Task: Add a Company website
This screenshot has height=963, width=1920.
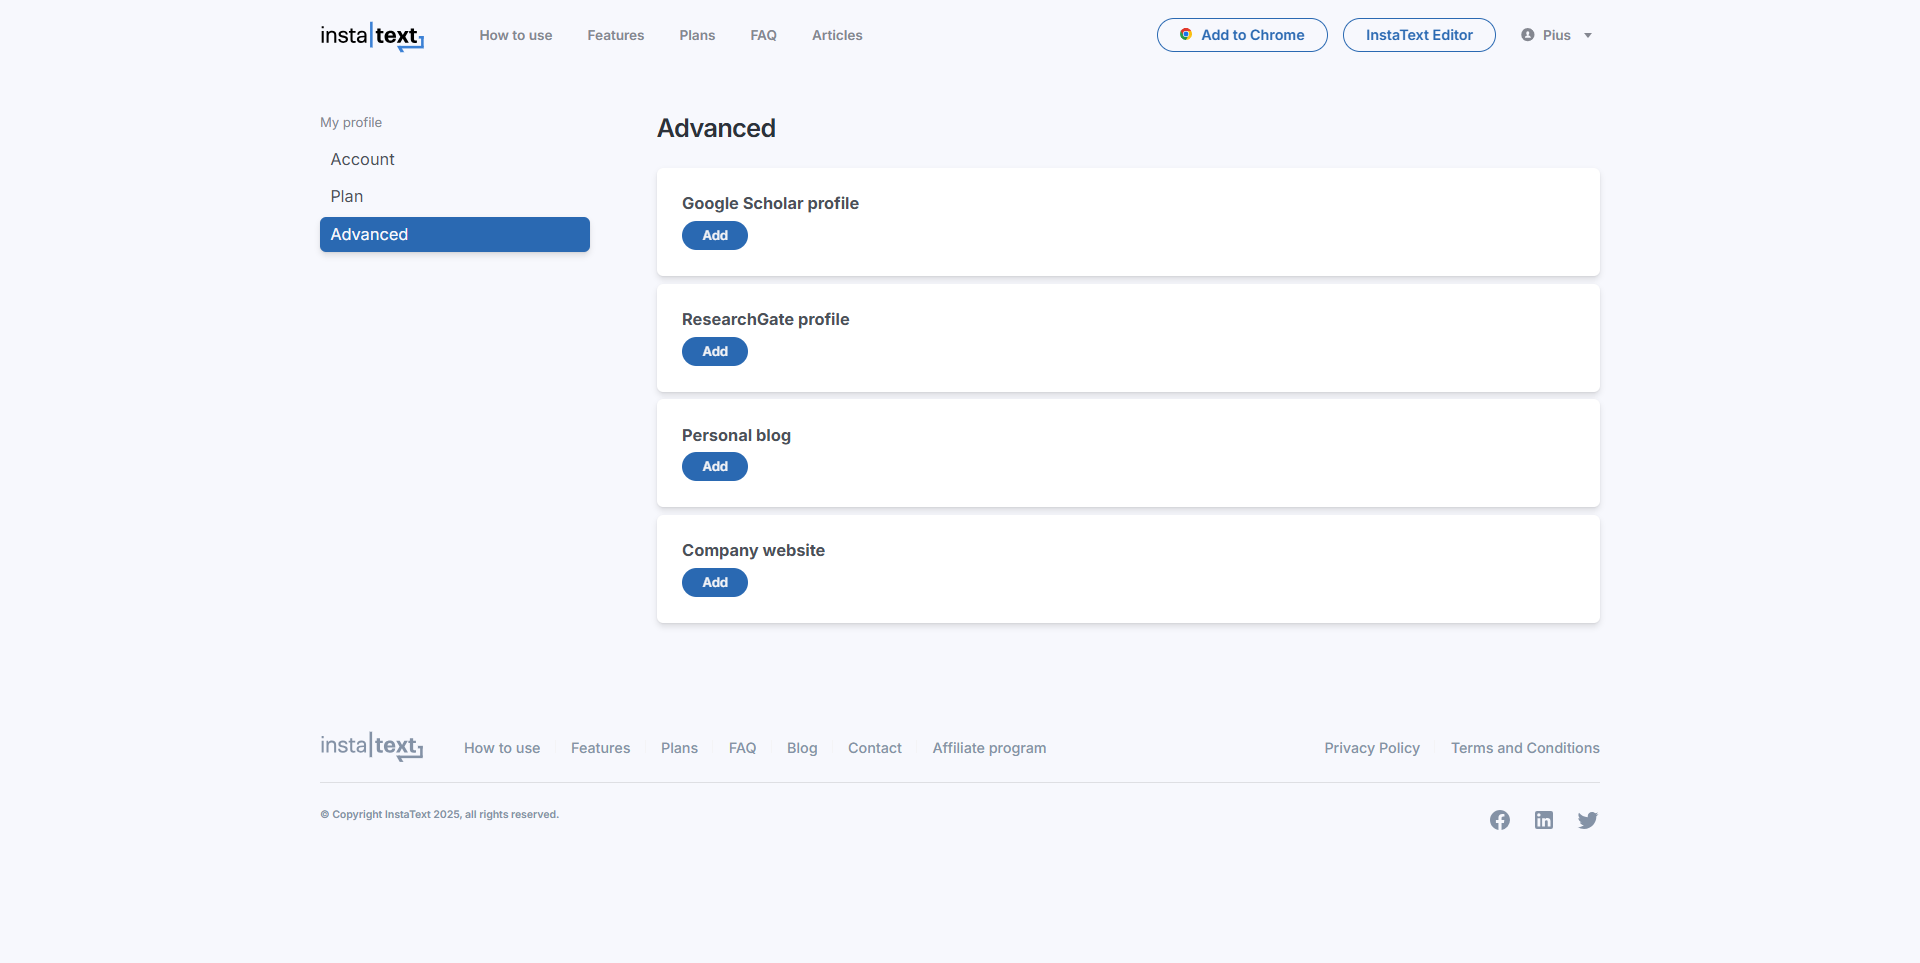Action: pyautogui.click(x=714, y=583)
